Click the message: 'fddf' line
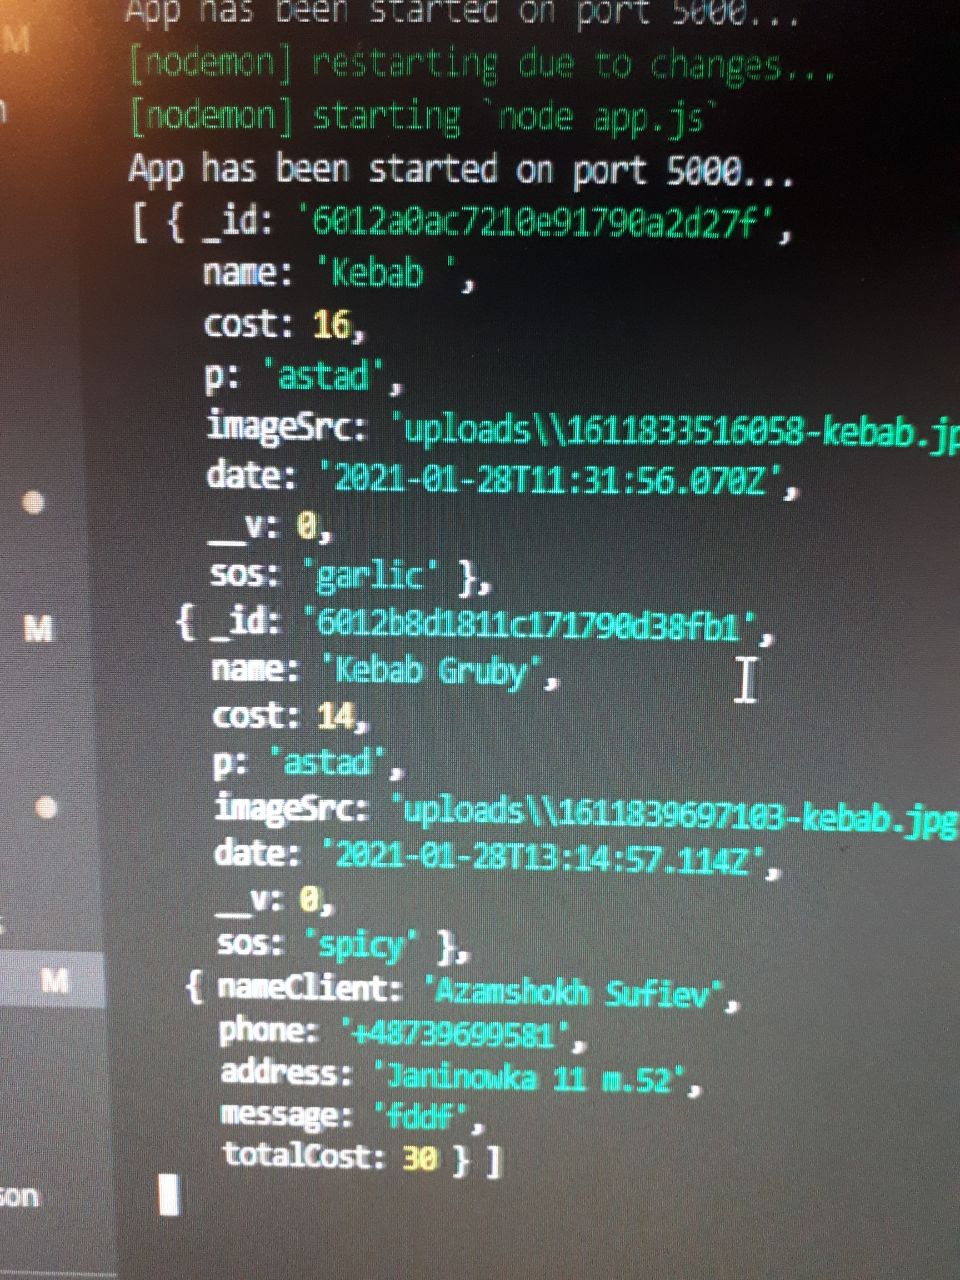The width and height of the screenshot is (960, 1280). click(354, 1115)
